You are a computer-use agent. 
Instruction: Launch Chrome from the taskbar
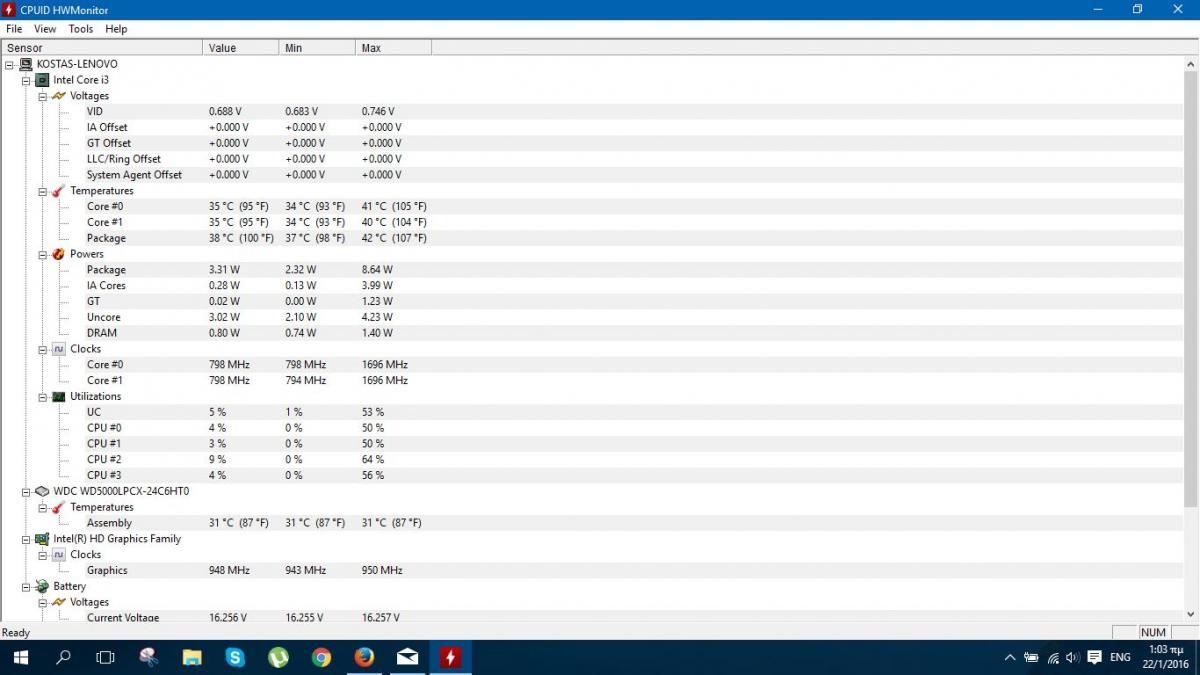pos(321,657)
